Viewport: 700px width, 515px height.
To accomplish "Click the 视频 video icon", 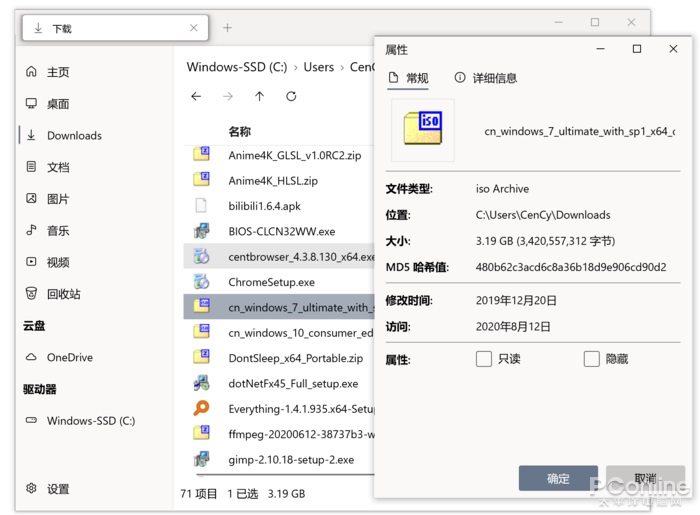I will (x=31, y=262).
